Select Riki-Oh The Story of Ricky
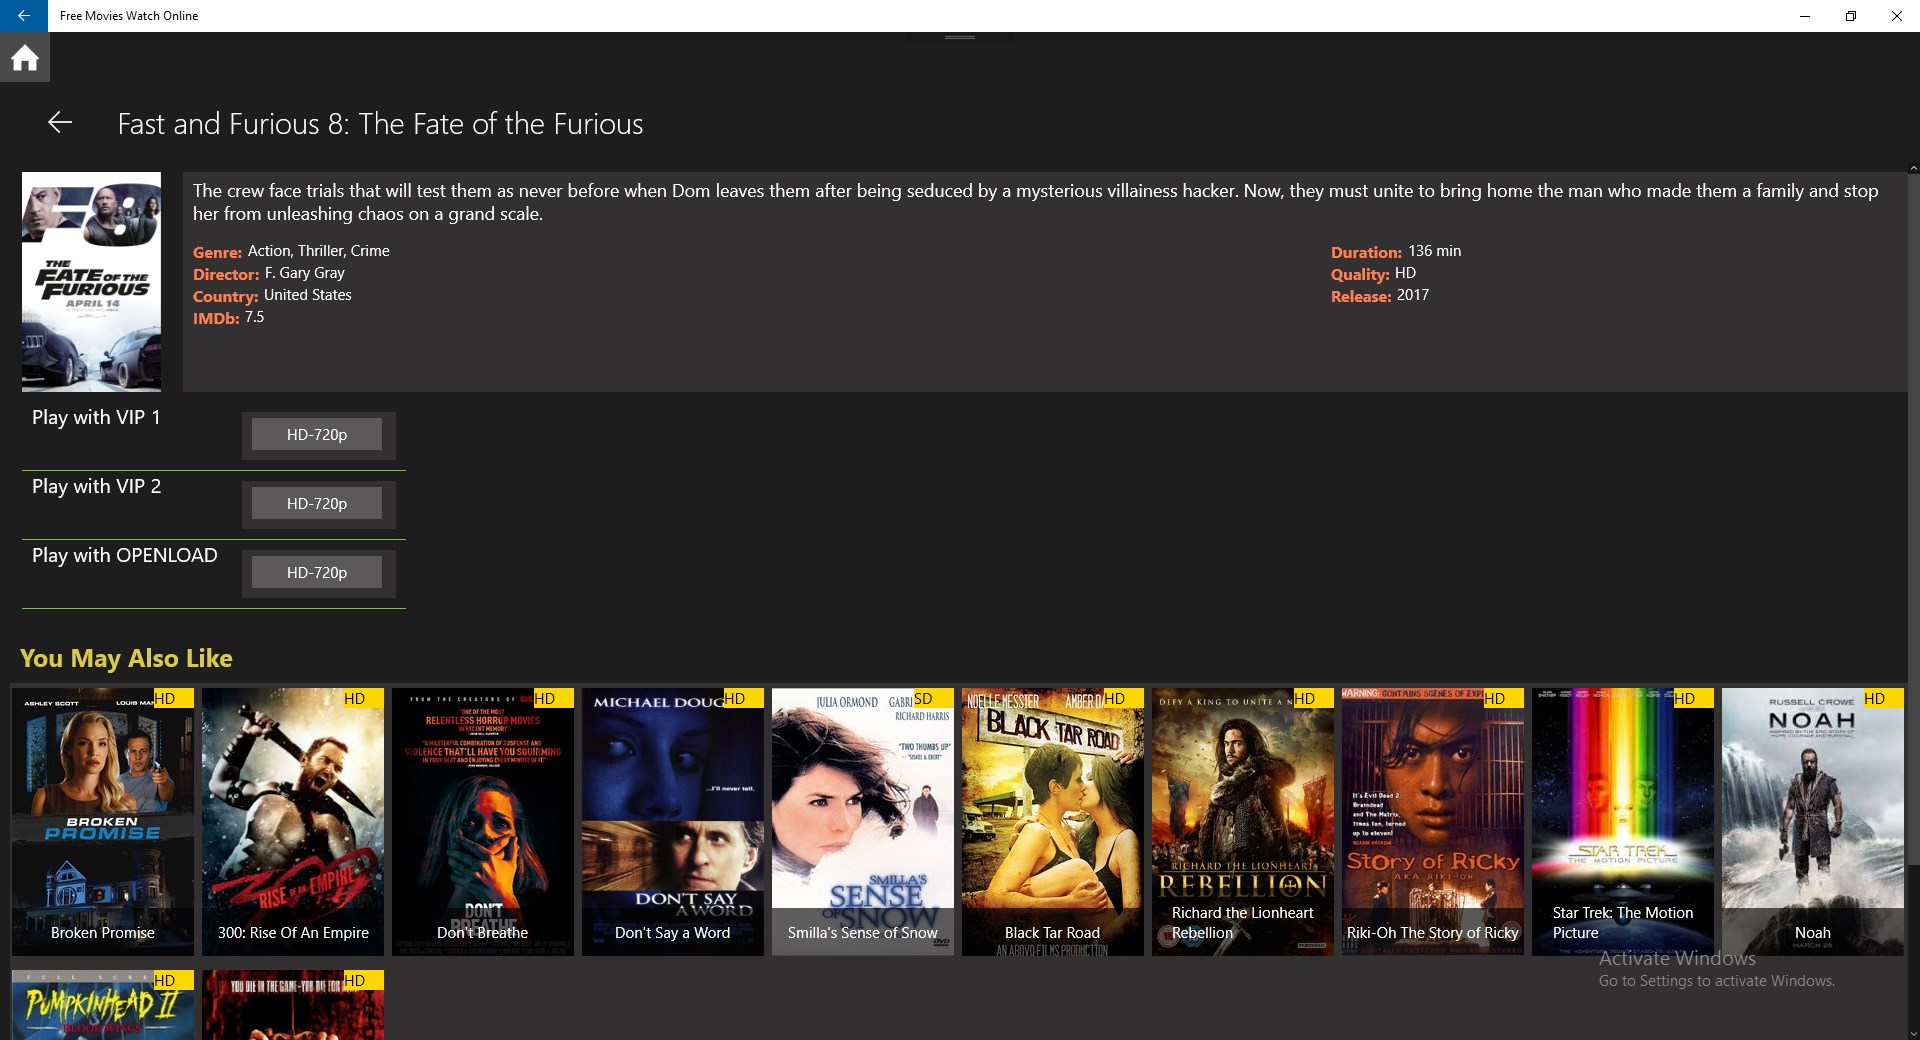 click(1433, 822)
